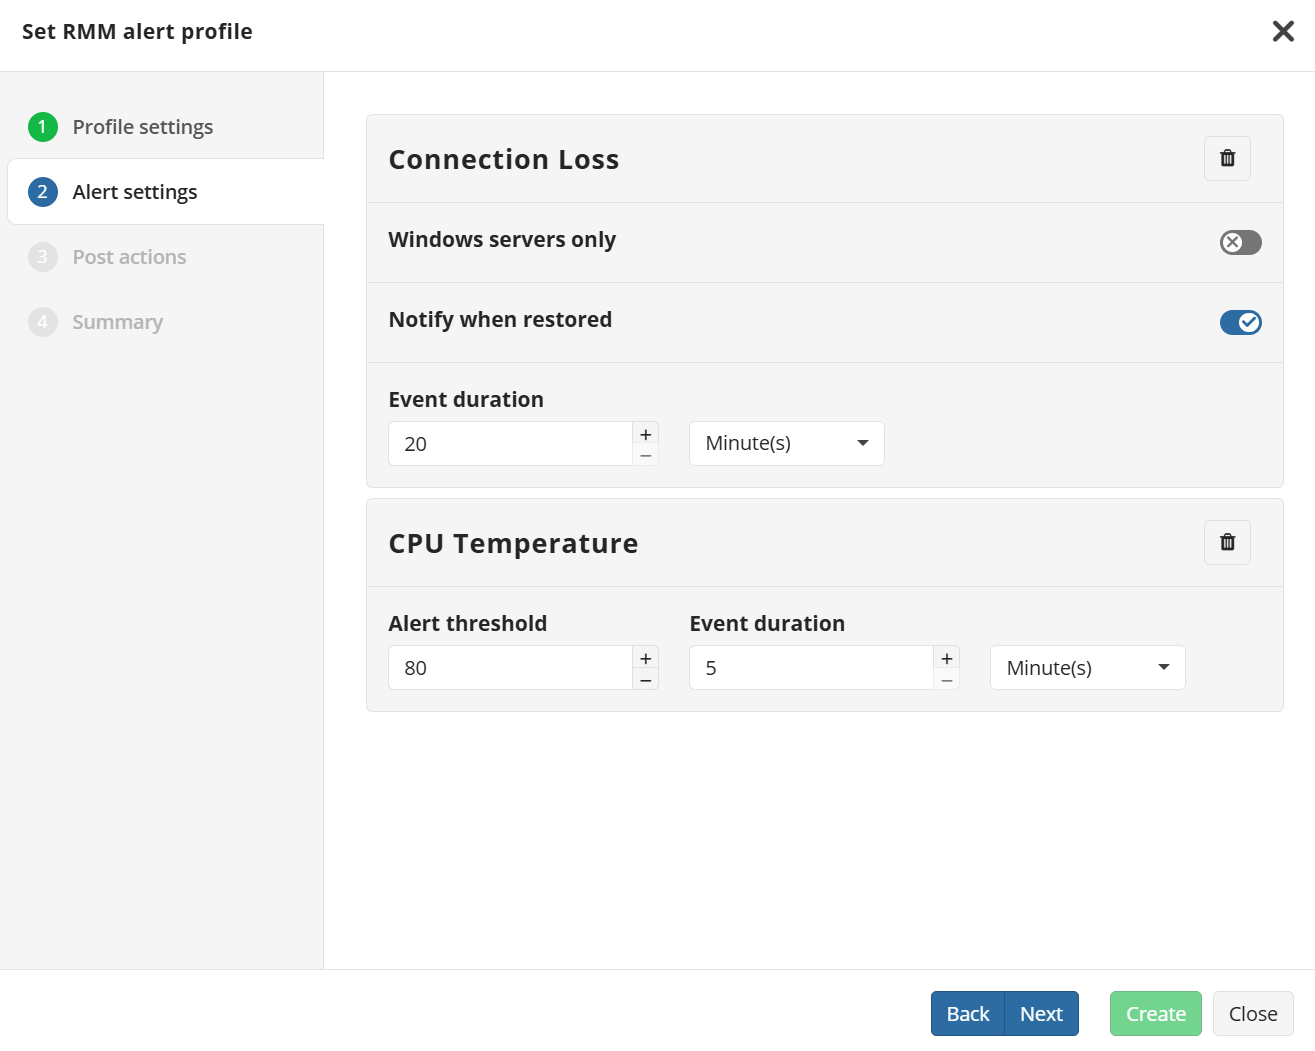Select the Alert settings step
This screenshot has width=1315, height=1051.
166,192
